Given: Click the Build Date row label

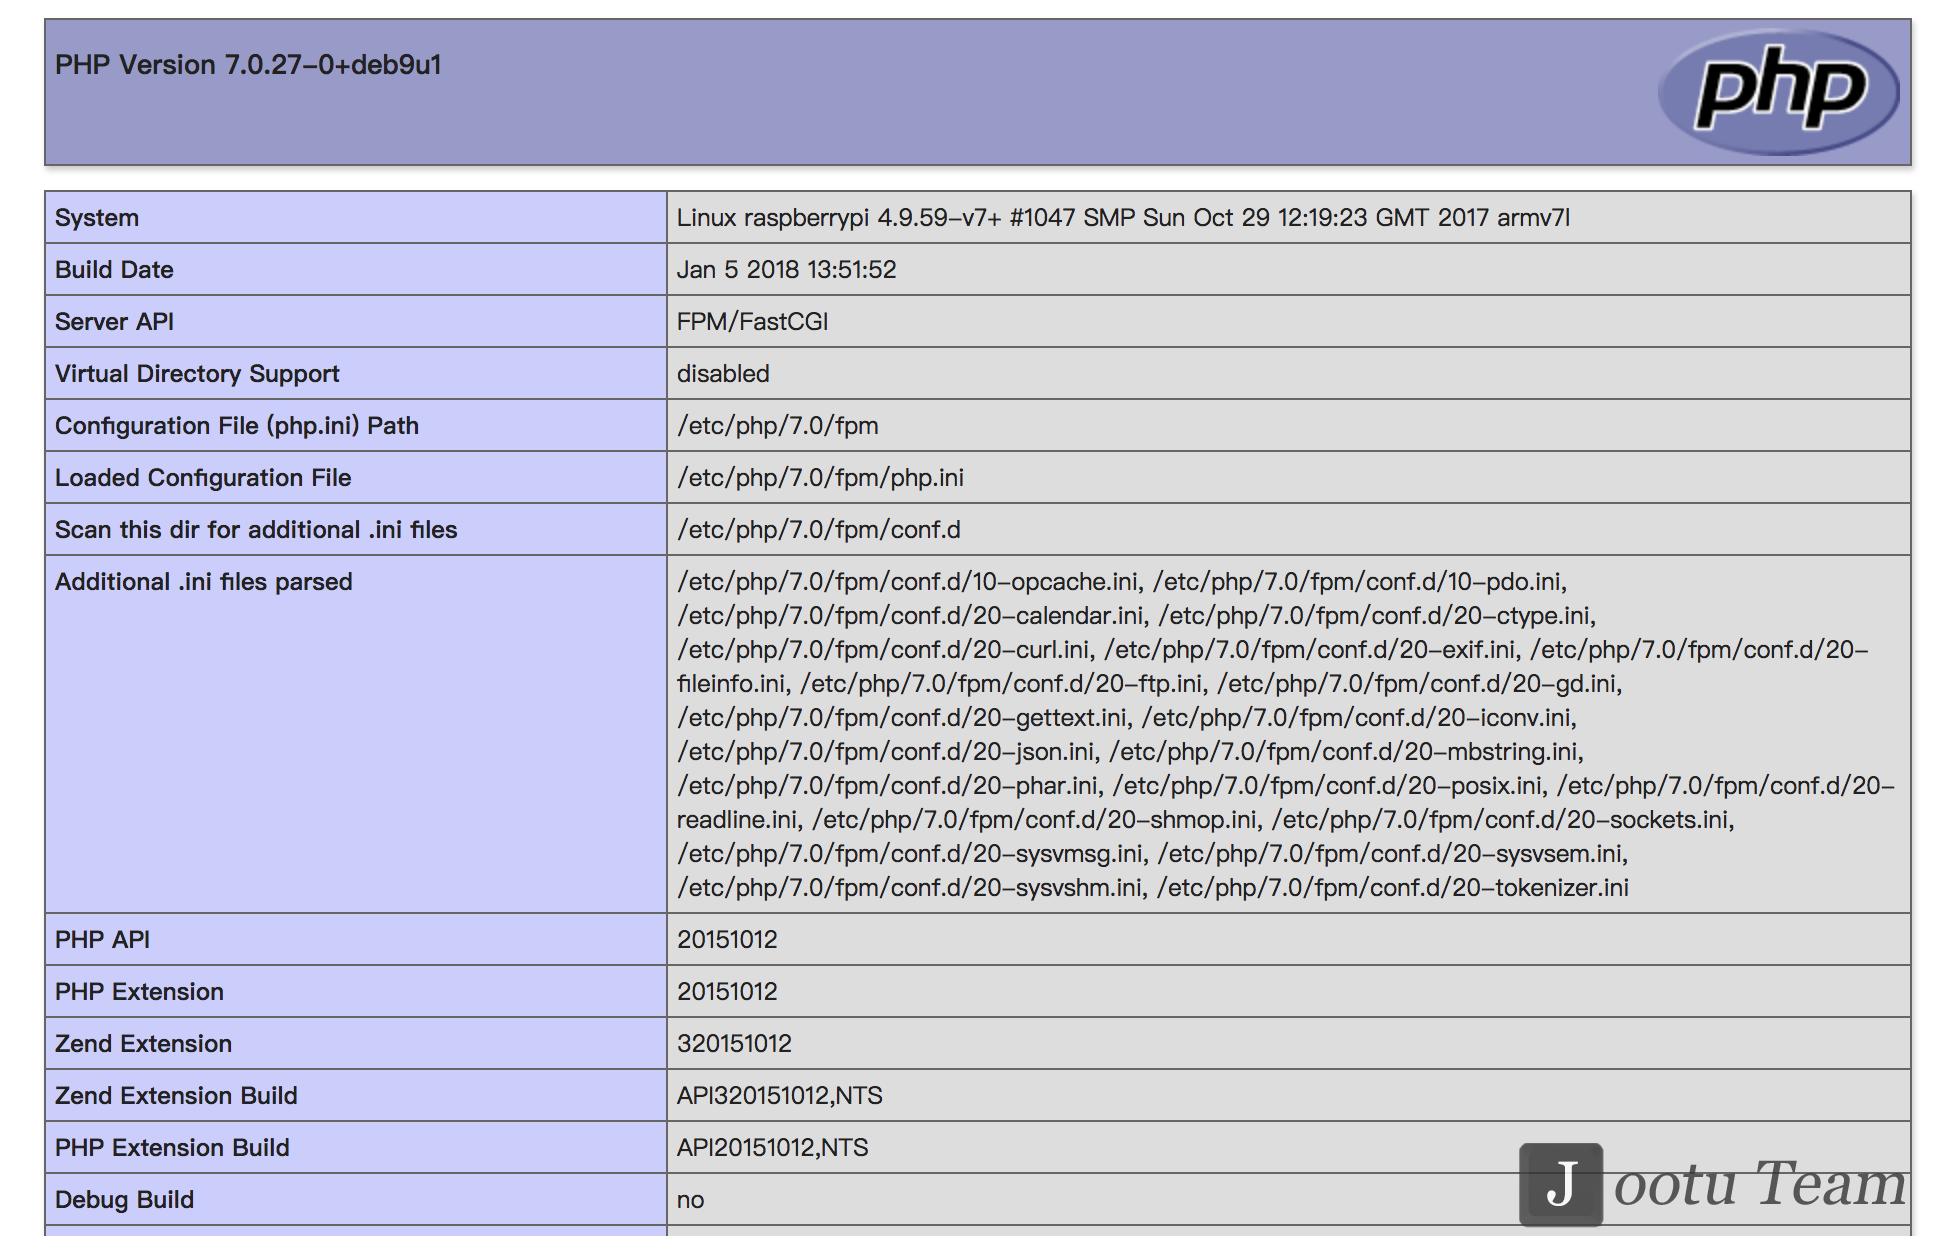Looking at the screenshot, I should pos(114,270).
